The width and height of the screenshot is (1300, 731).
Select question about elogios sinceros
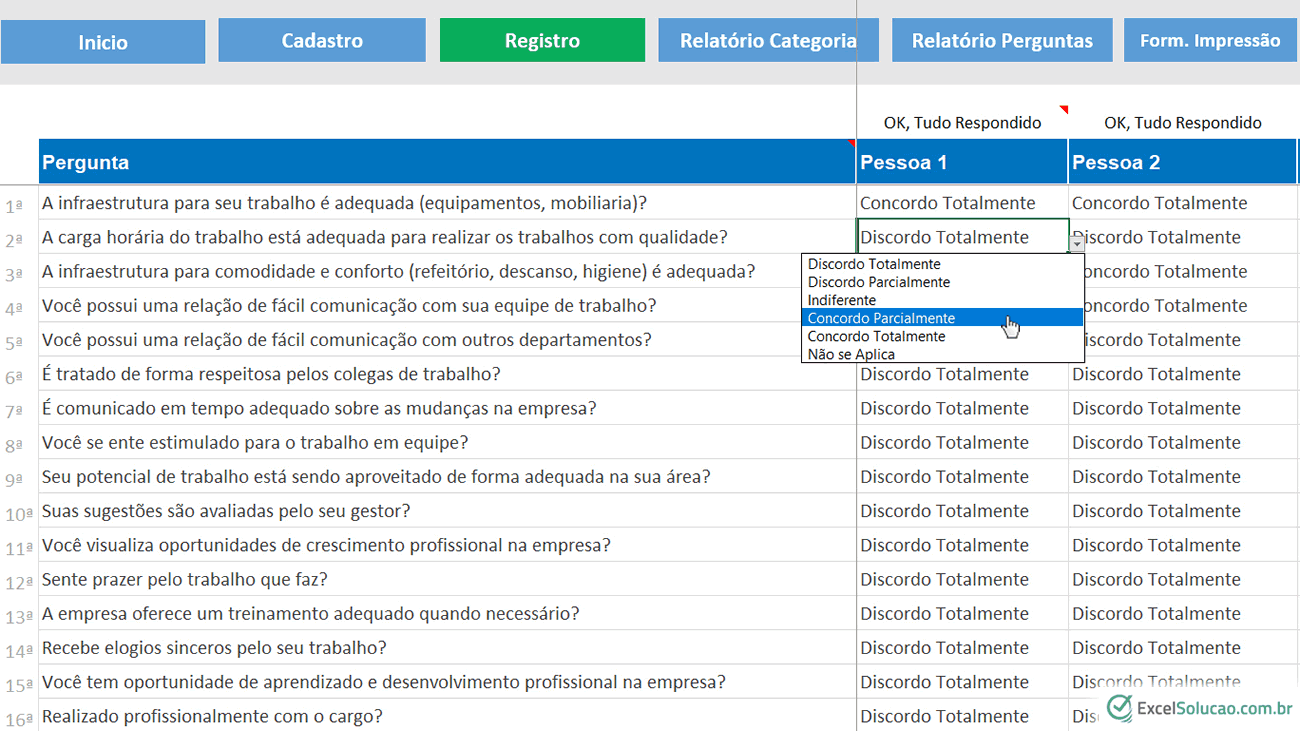tap(447, 648)
